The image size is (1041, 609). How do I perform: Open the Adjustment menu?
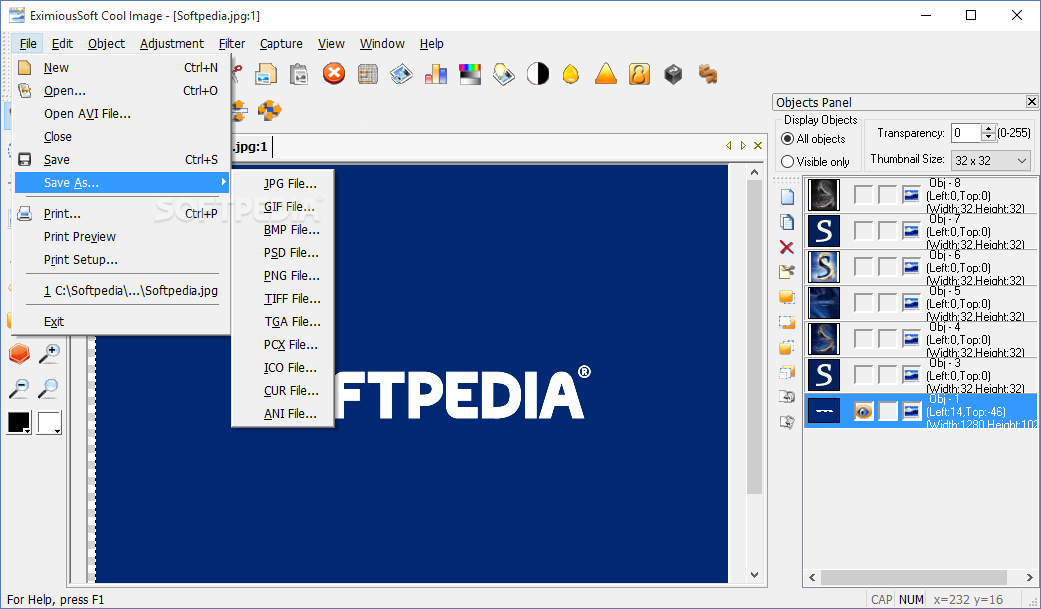tap(171, 44)
